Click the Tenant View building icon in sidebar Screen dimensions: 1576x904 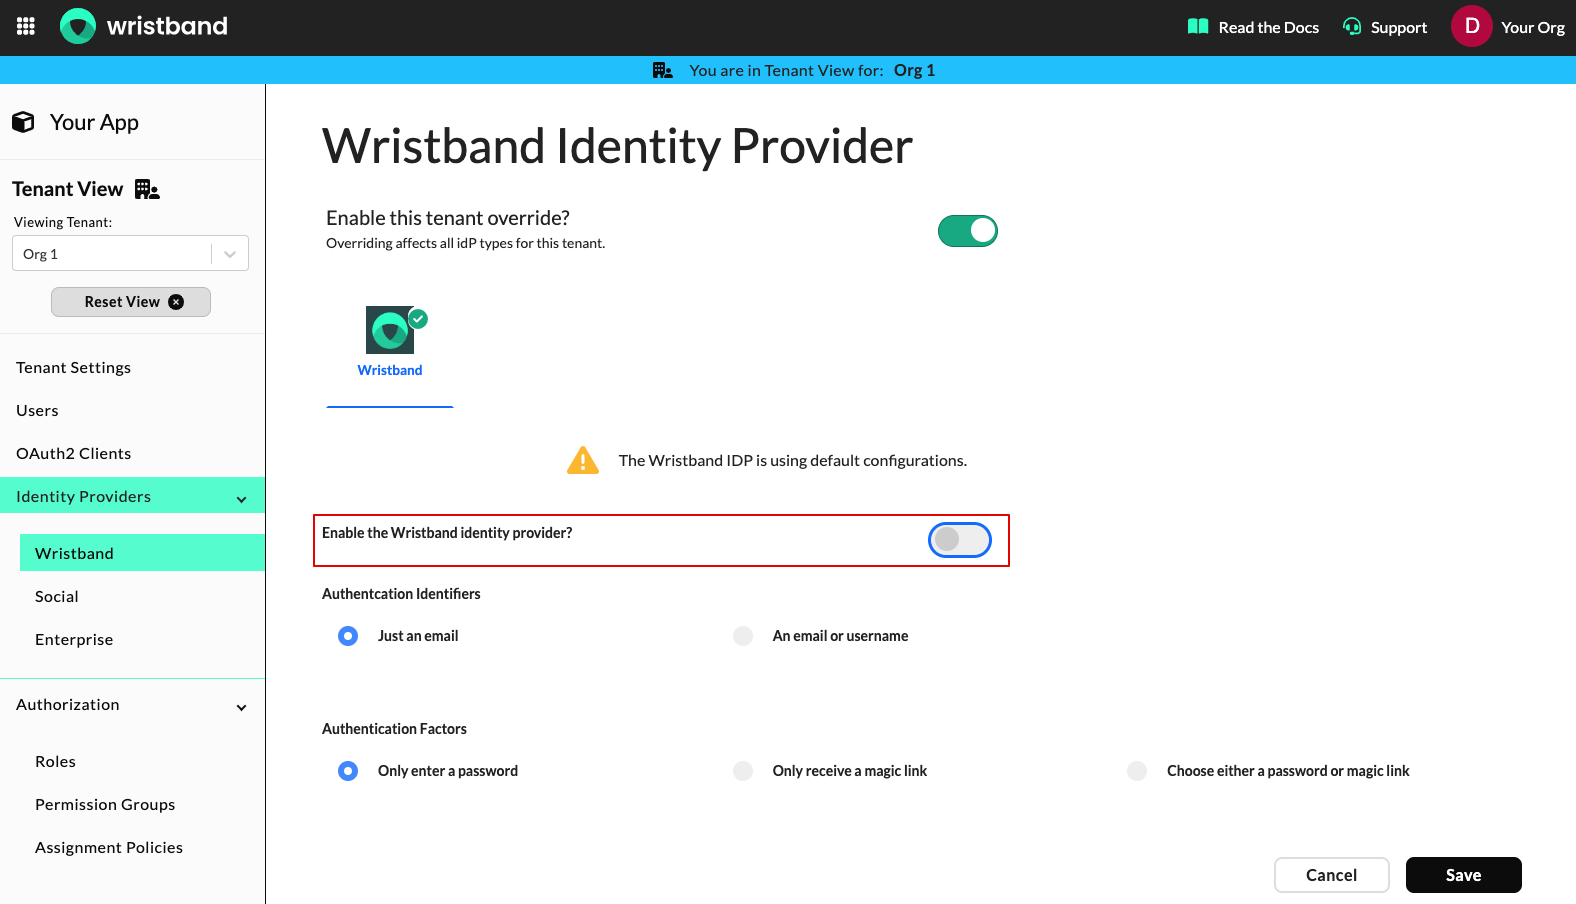147,189
